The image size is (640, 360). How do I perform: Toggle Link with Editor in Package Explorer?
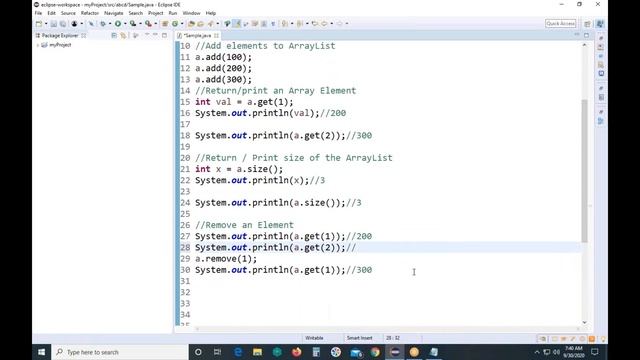click(x=123, y=36)
